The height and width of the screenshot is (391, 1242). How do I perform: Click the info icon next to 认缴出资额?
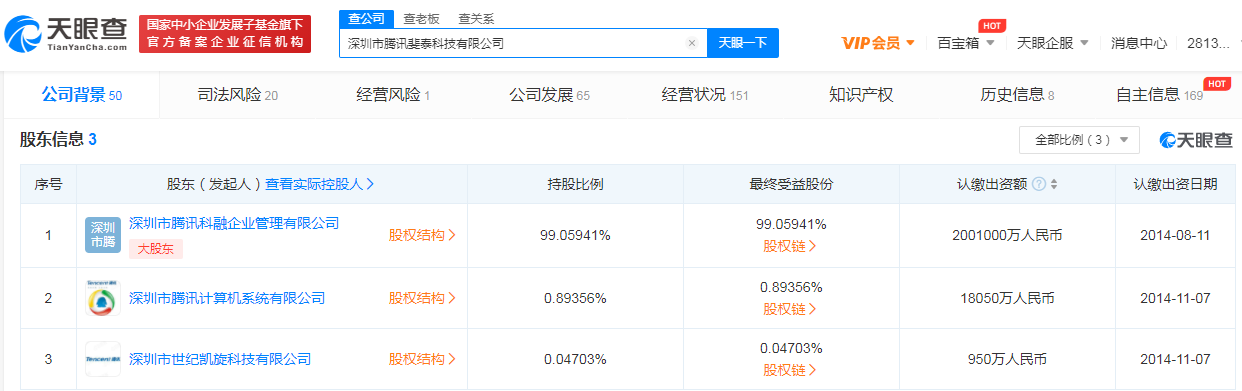tap(1039, 184)
